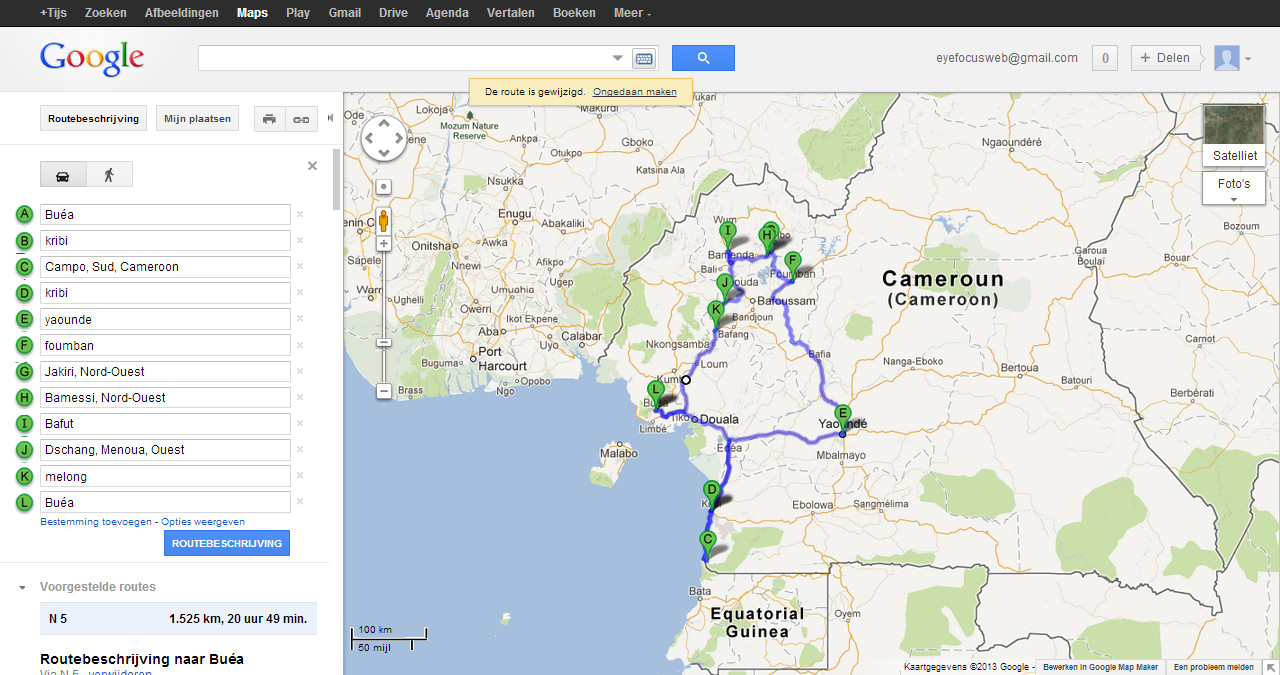Click the show-my-location button below pan control
The width and height of the screenshot is (1280, 675).
tap(383, 187)
